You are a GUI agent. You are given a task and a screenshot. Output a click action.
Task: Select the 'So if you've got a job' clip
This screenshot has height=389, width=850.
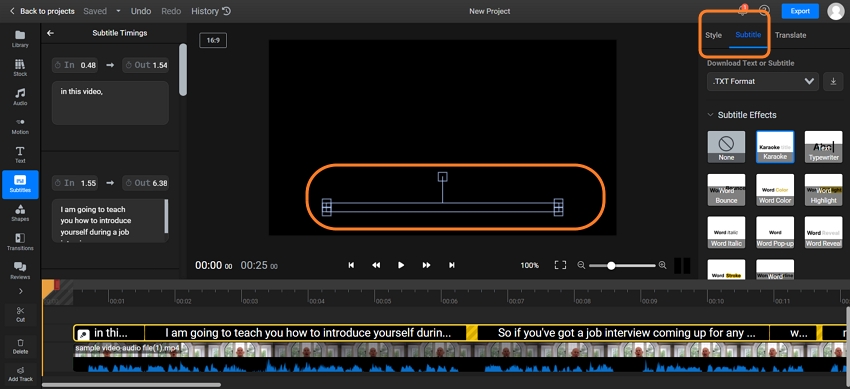coord(623,333)
